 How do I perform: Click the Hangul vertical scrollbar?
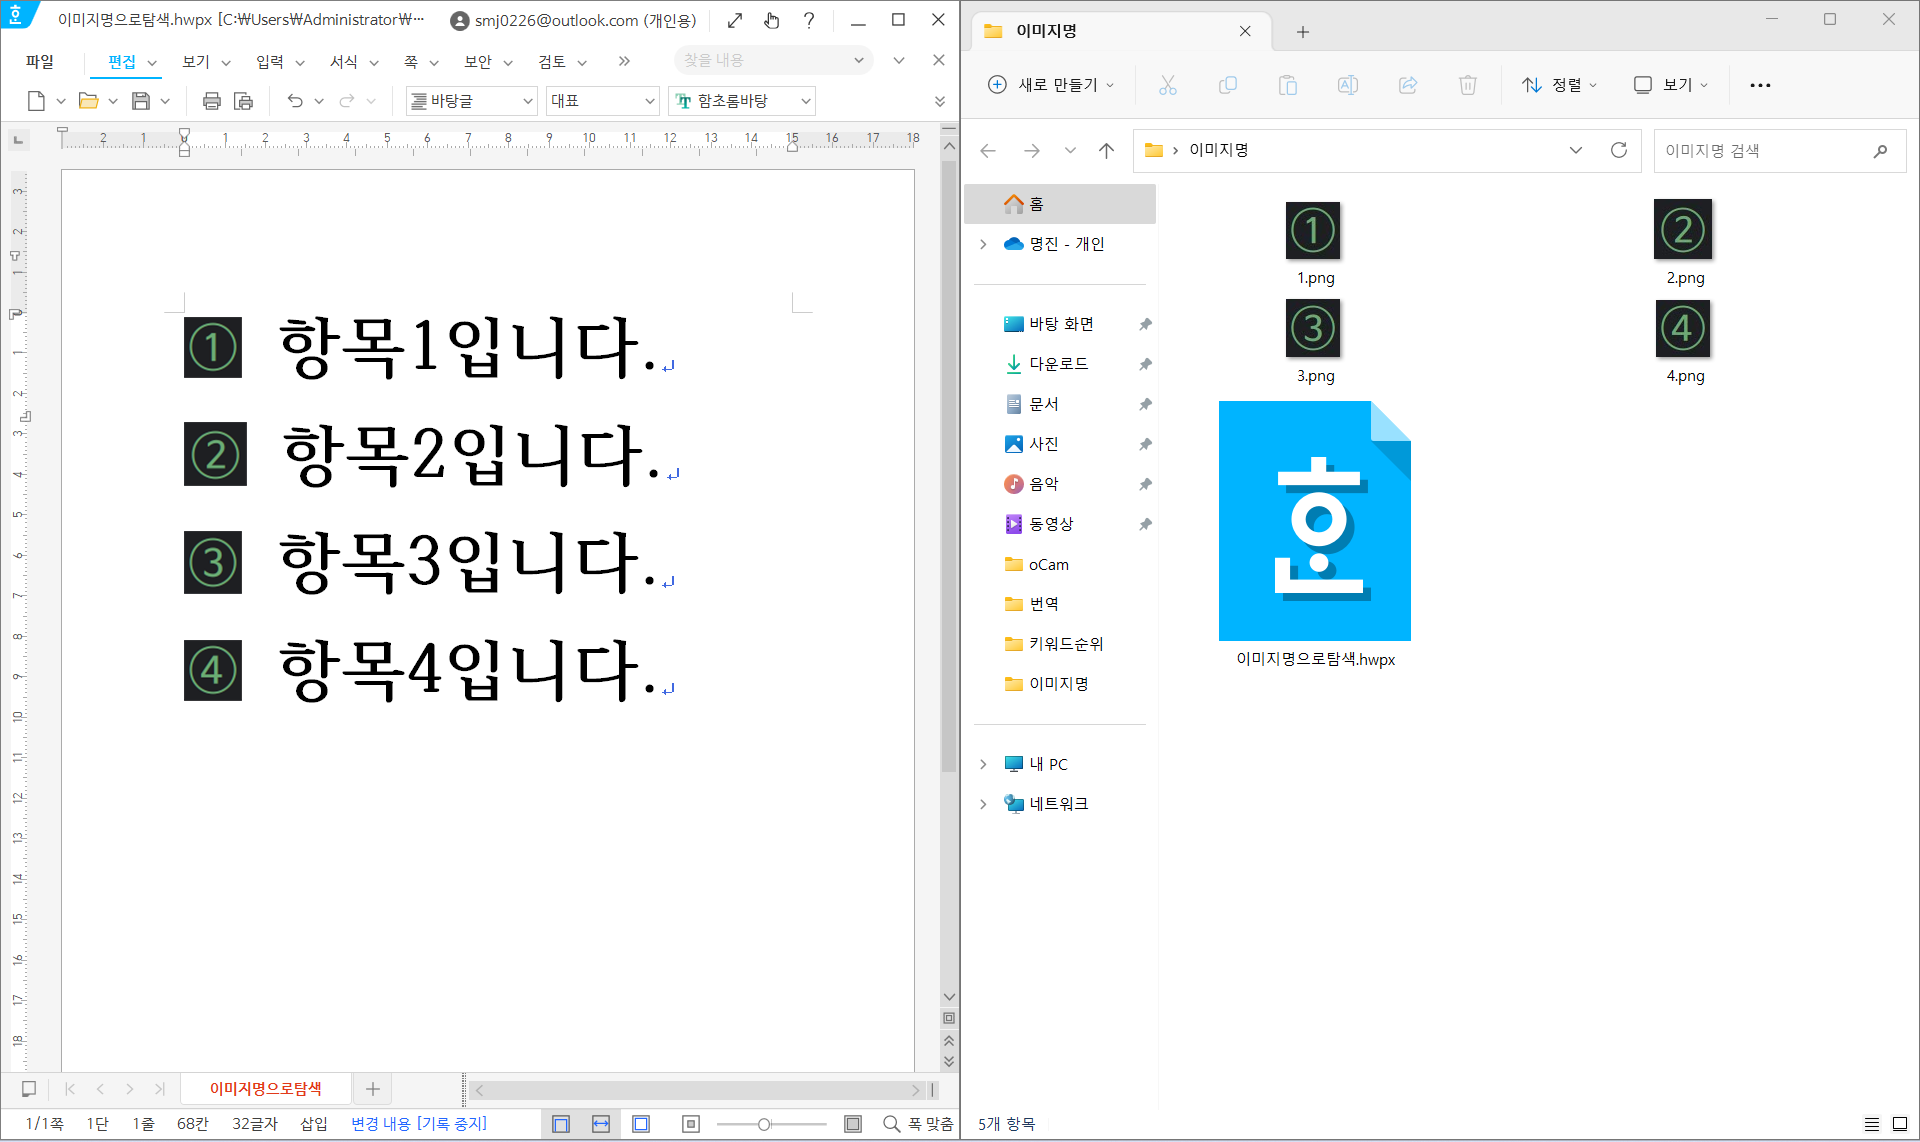[949, 467]
